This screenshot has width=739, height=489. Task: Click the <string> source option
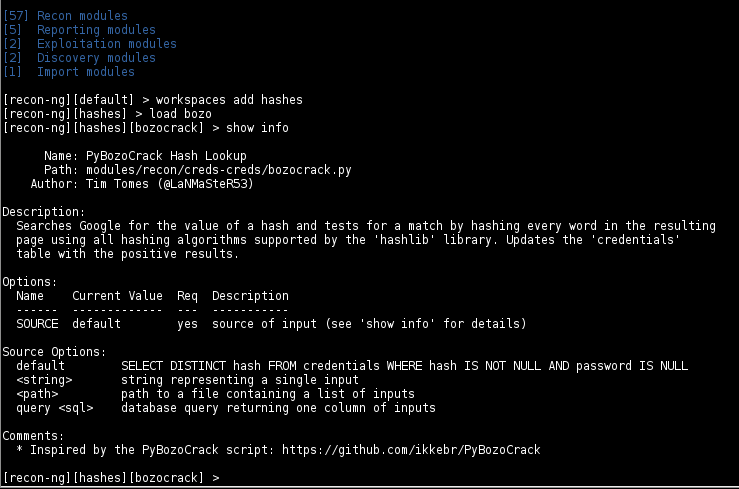(x=44, y=380)
